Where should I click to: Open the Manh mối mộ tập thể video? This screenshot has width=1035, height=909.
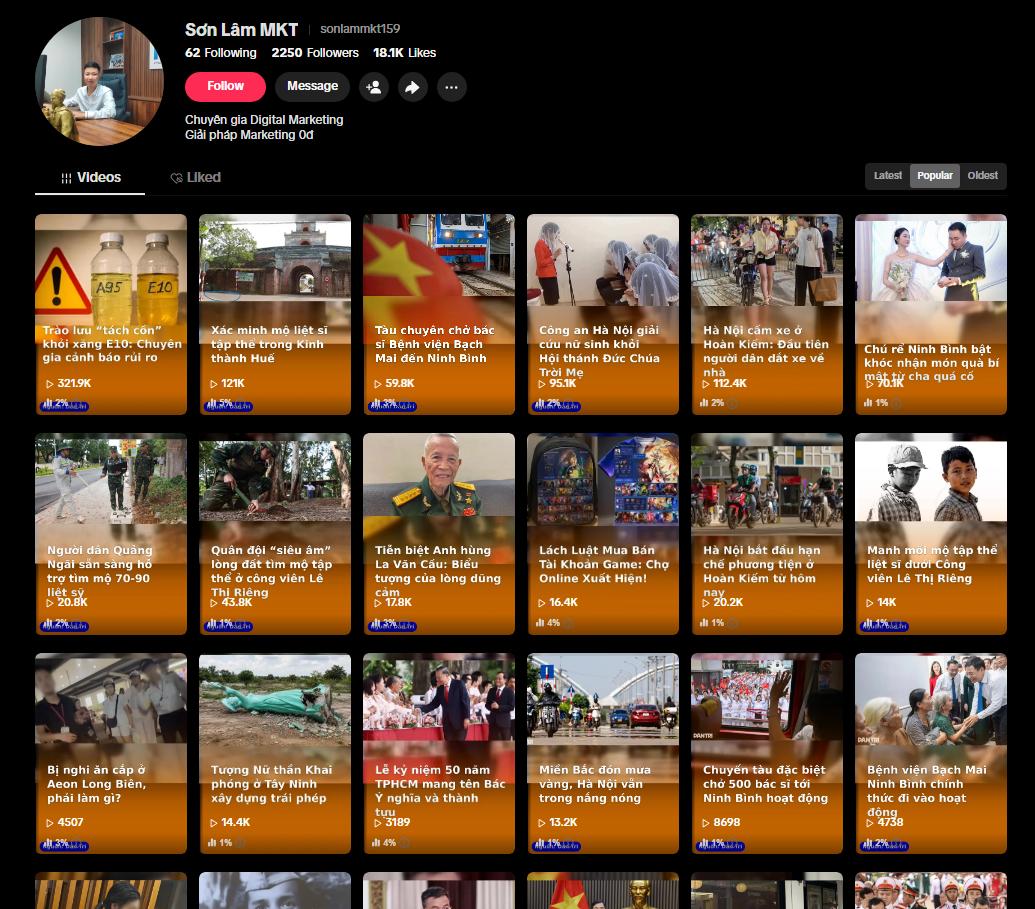931,534
